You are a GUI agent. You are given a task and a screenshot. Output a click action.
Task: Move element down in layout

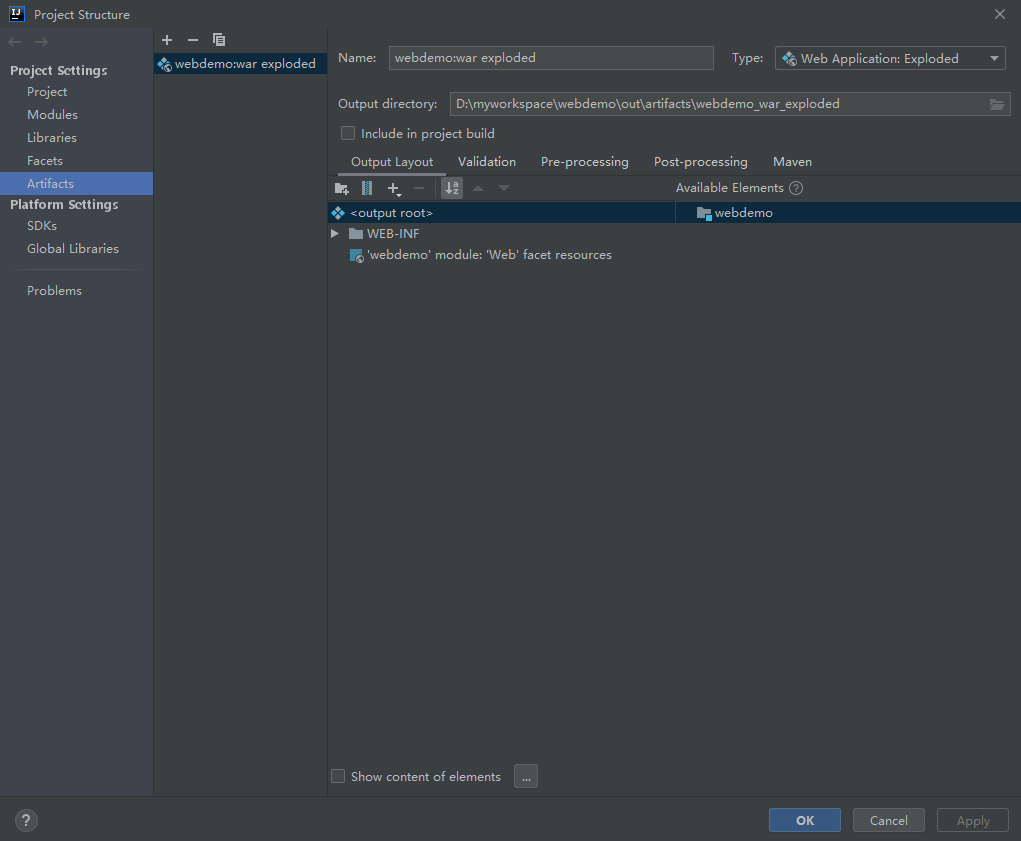pyautogui.click(x=504, y=189)
